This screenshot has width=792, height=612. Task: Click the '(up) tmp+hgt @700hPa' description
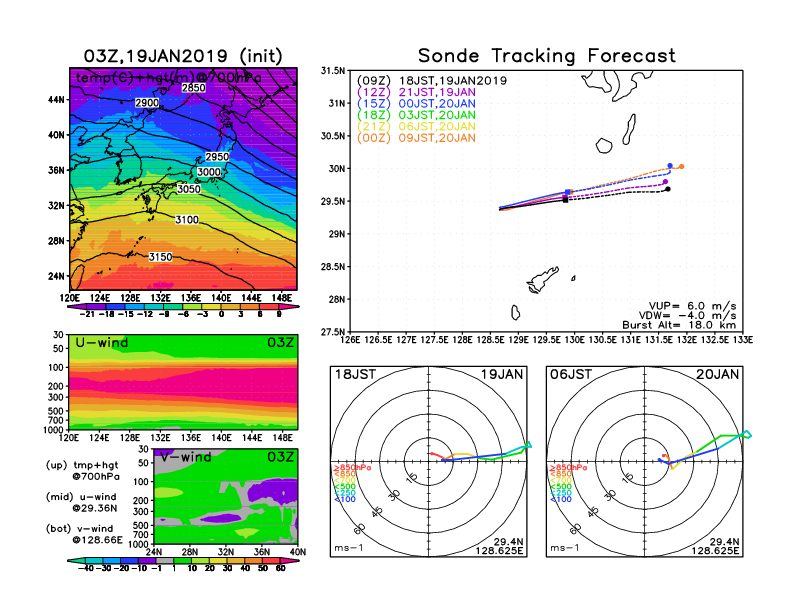point(82,471)
